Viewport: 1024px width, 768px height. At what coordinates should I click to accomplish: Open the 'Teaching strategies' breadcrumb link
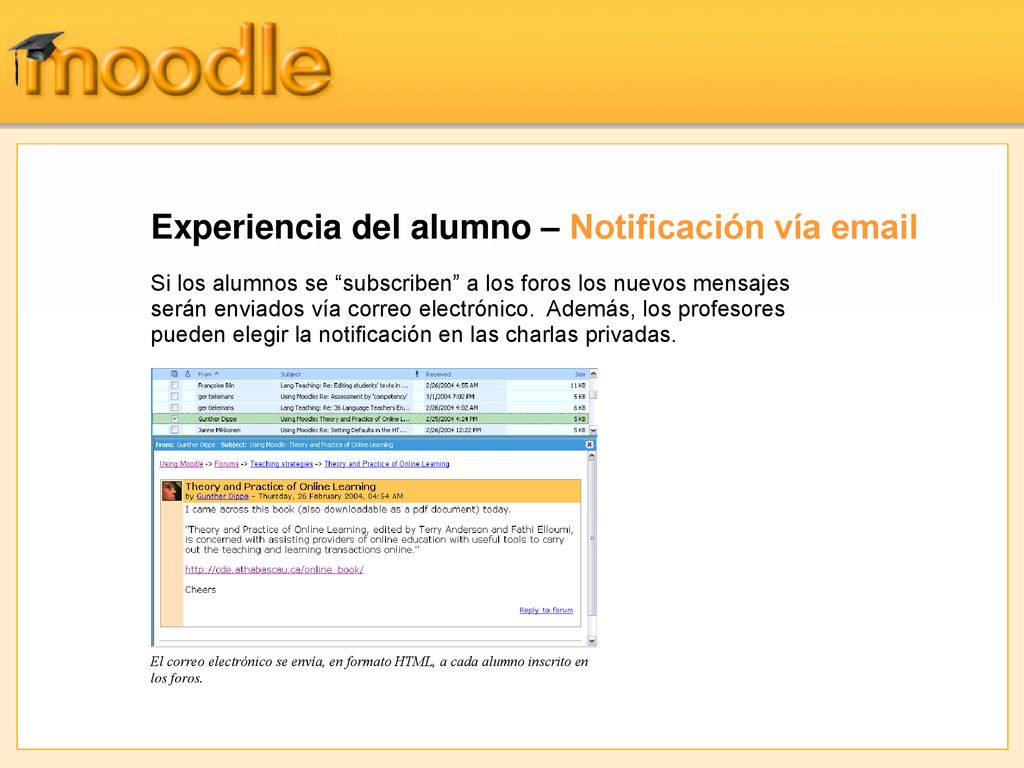[x=281, y=464]
